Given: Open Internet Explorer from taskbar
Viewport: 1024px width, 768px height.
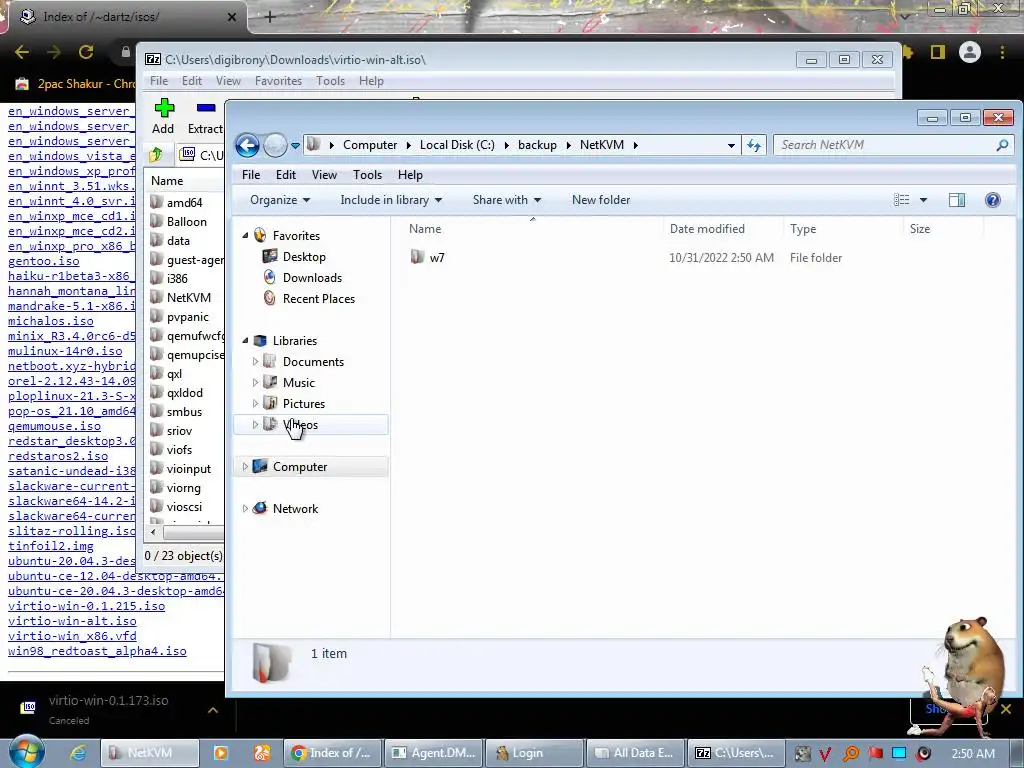Looking at the screenshot, I should click(78, 753).
